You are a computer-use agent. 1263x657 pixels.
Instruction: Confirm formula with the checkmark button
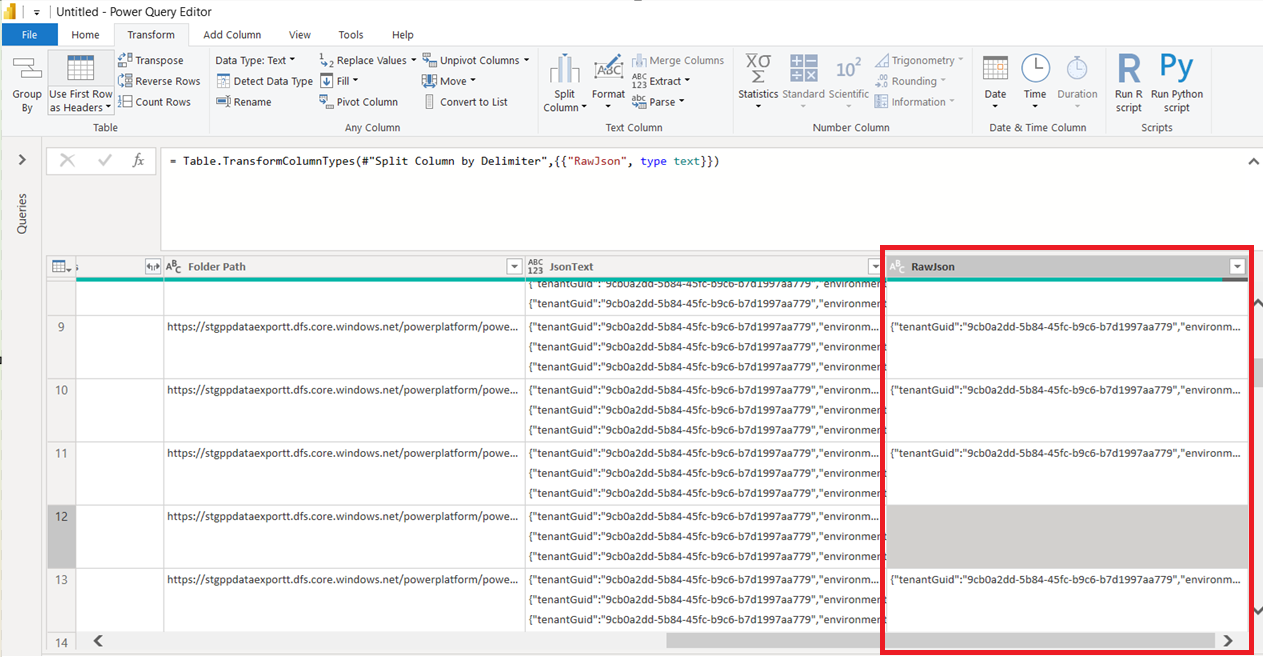click(104, 161)
